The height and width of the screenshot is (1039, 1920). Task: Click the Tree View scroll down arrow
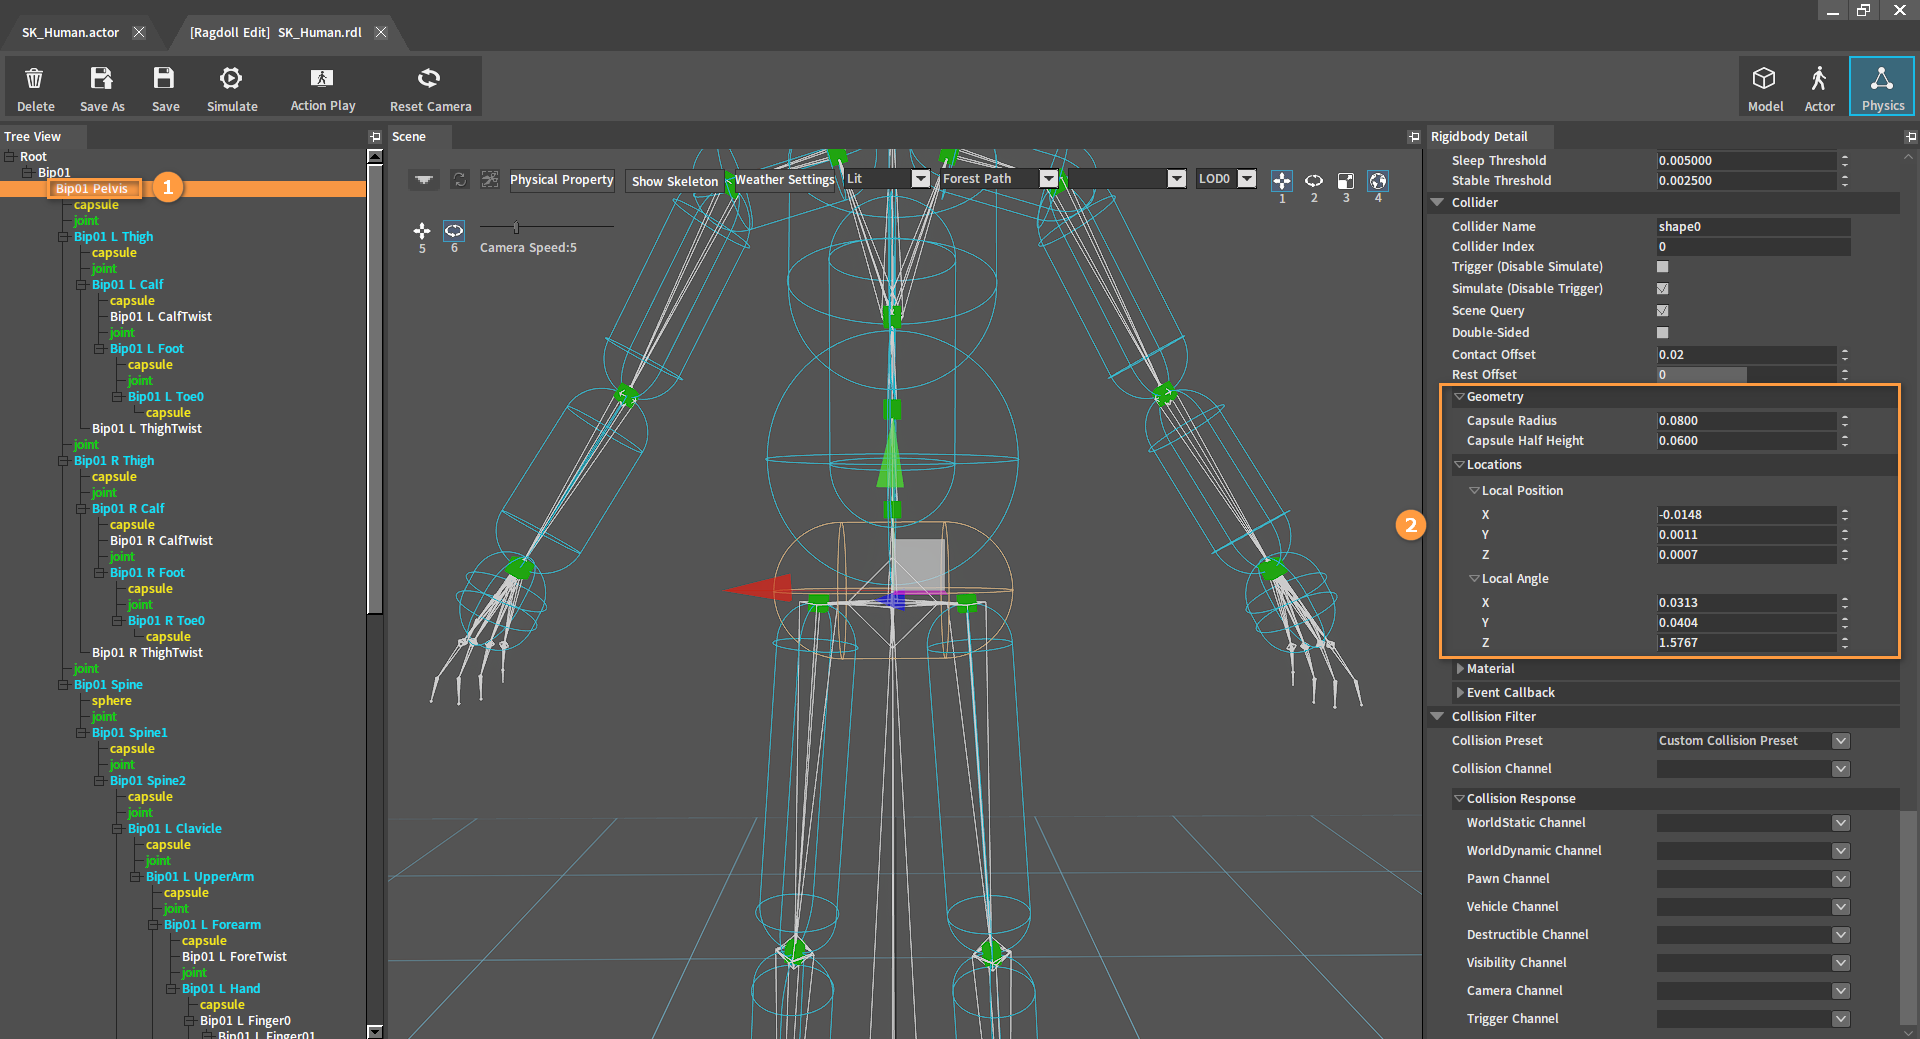[x=375, y=1031]
